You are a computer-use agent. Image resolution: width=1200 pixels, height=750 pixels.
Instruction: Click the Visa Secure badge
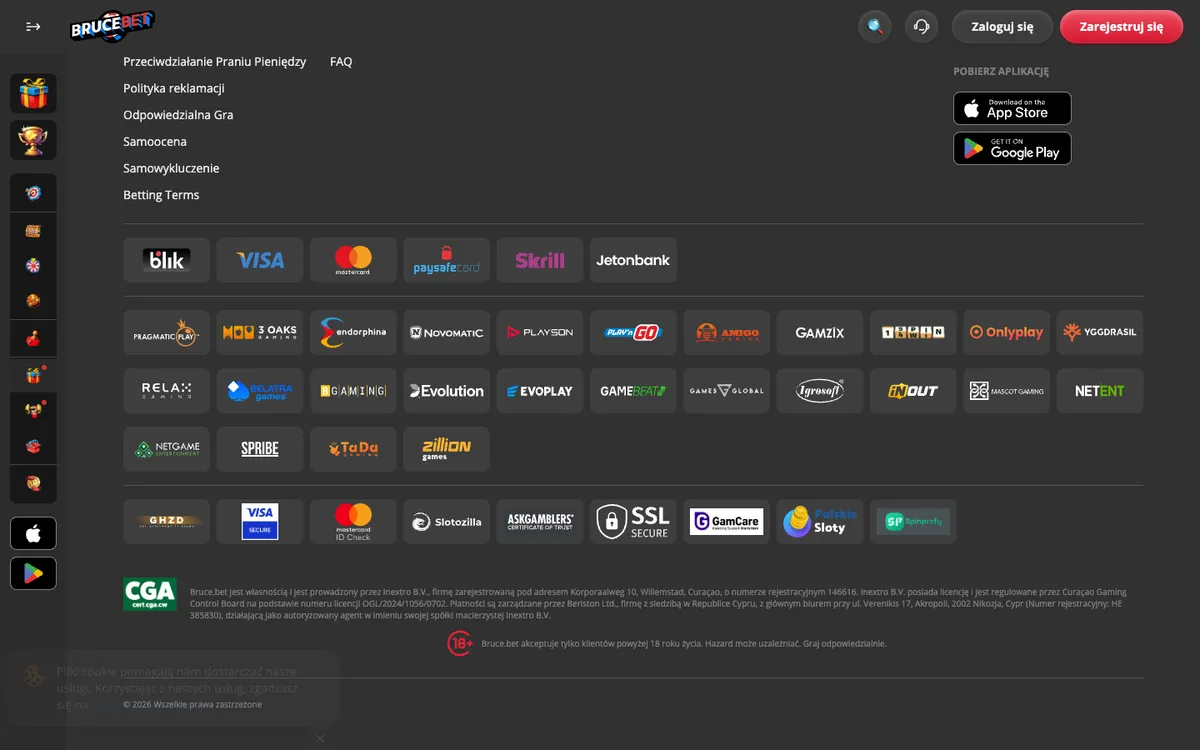pos(260,522)
